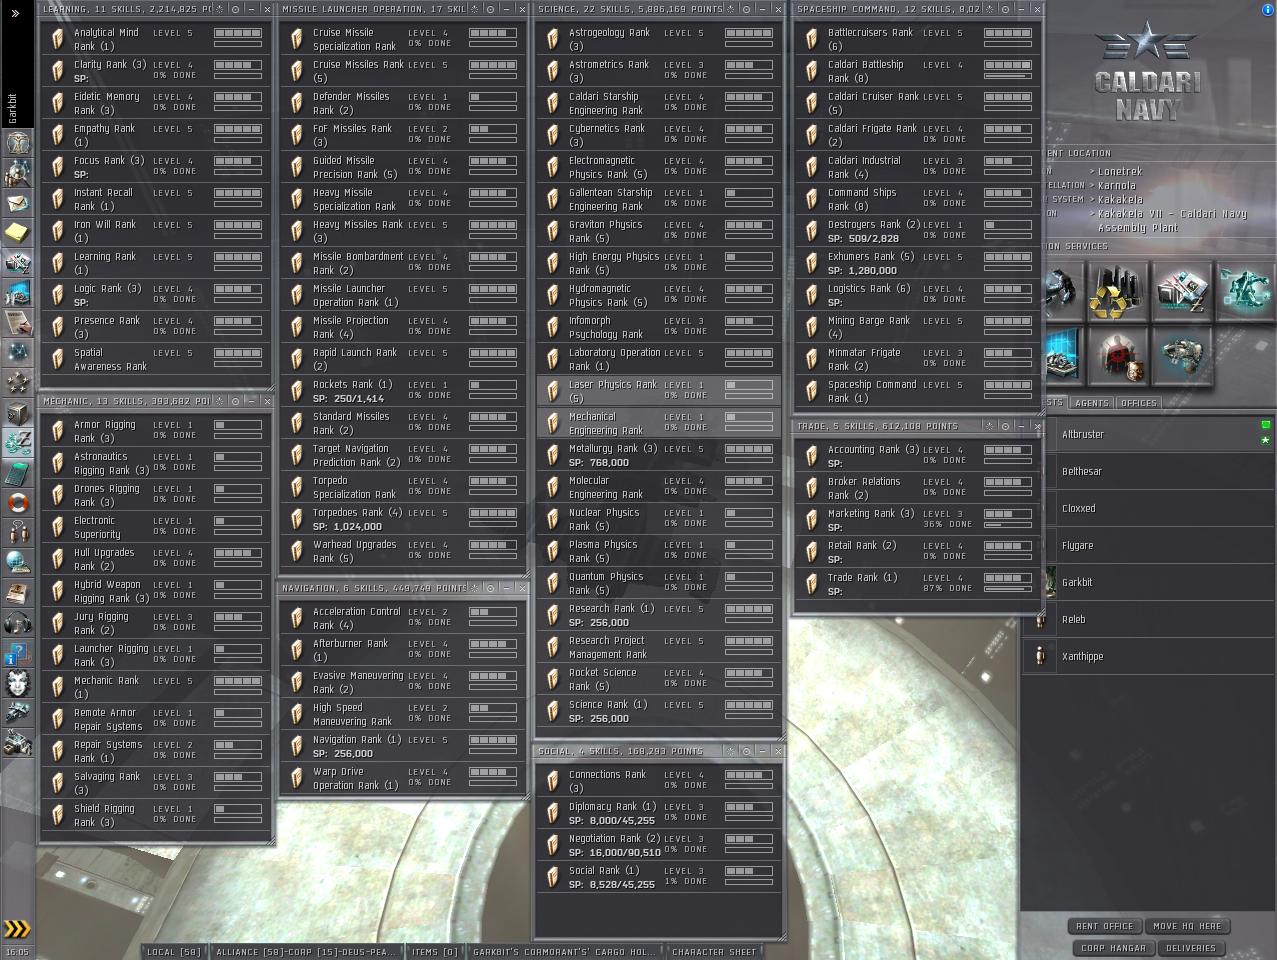Toggle pin on the Social skills window
This screenshot has height=960, width=1277.
click(x=732, y=751)
